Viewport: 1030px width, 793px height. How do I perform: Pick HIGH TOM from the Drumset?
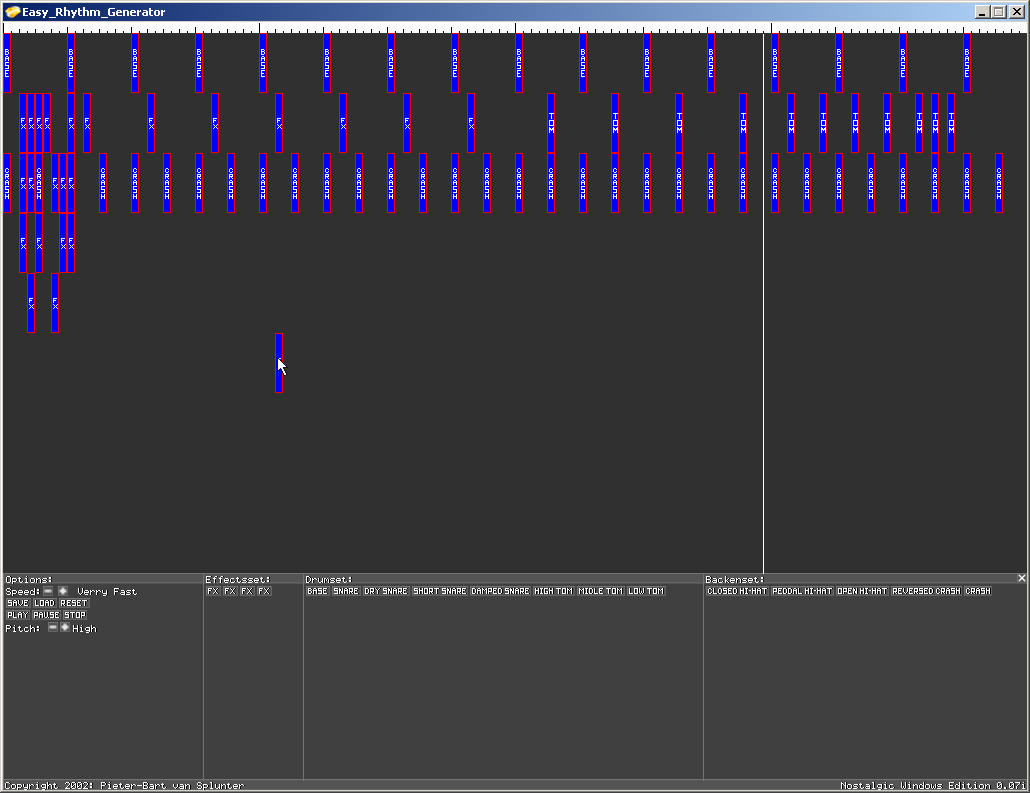(x=553, y=591)
